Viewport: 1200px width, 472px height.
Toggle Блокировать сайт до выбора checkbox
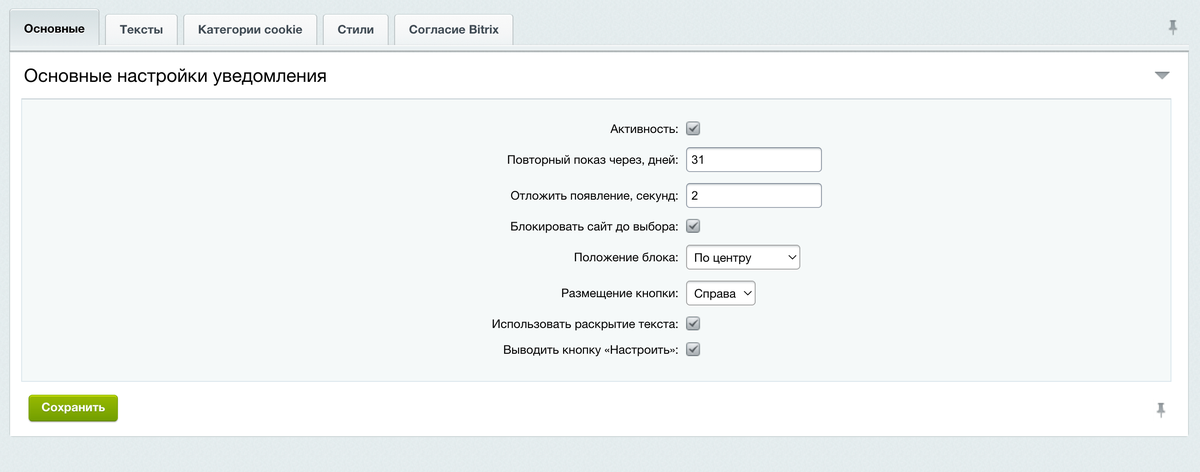[x=693, y=226]
